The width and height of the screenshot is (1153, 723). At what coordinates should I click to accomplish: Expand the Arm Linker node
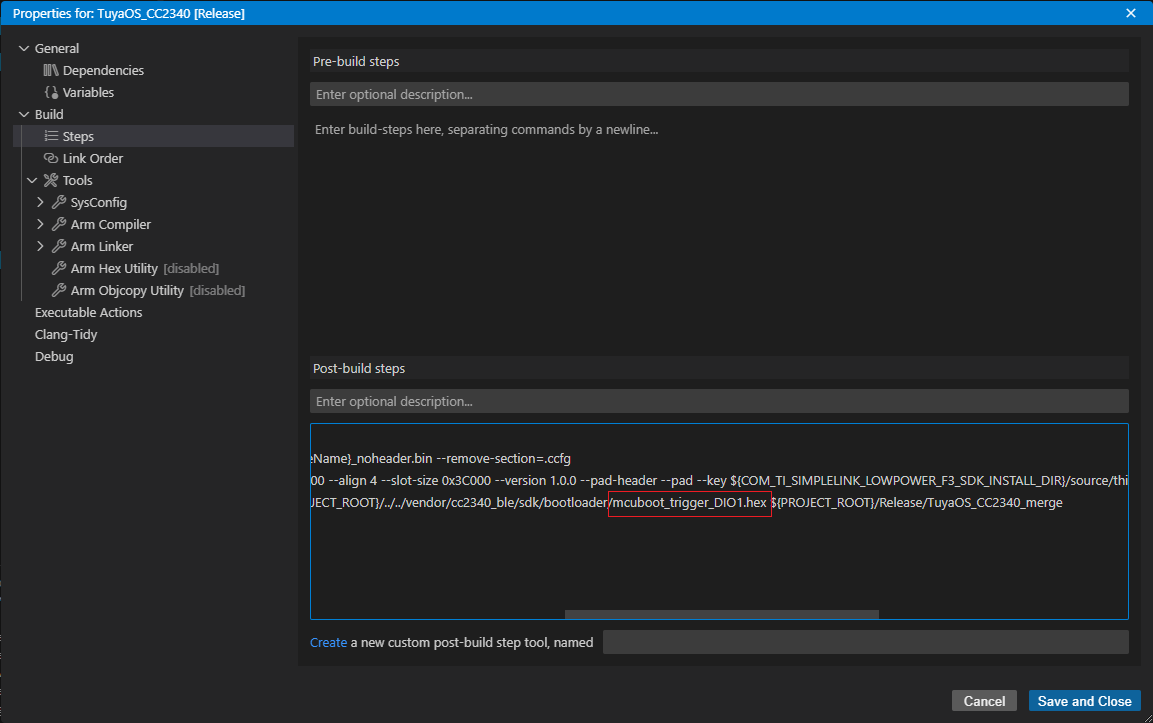pyautogui.click(x=40, y=246)
